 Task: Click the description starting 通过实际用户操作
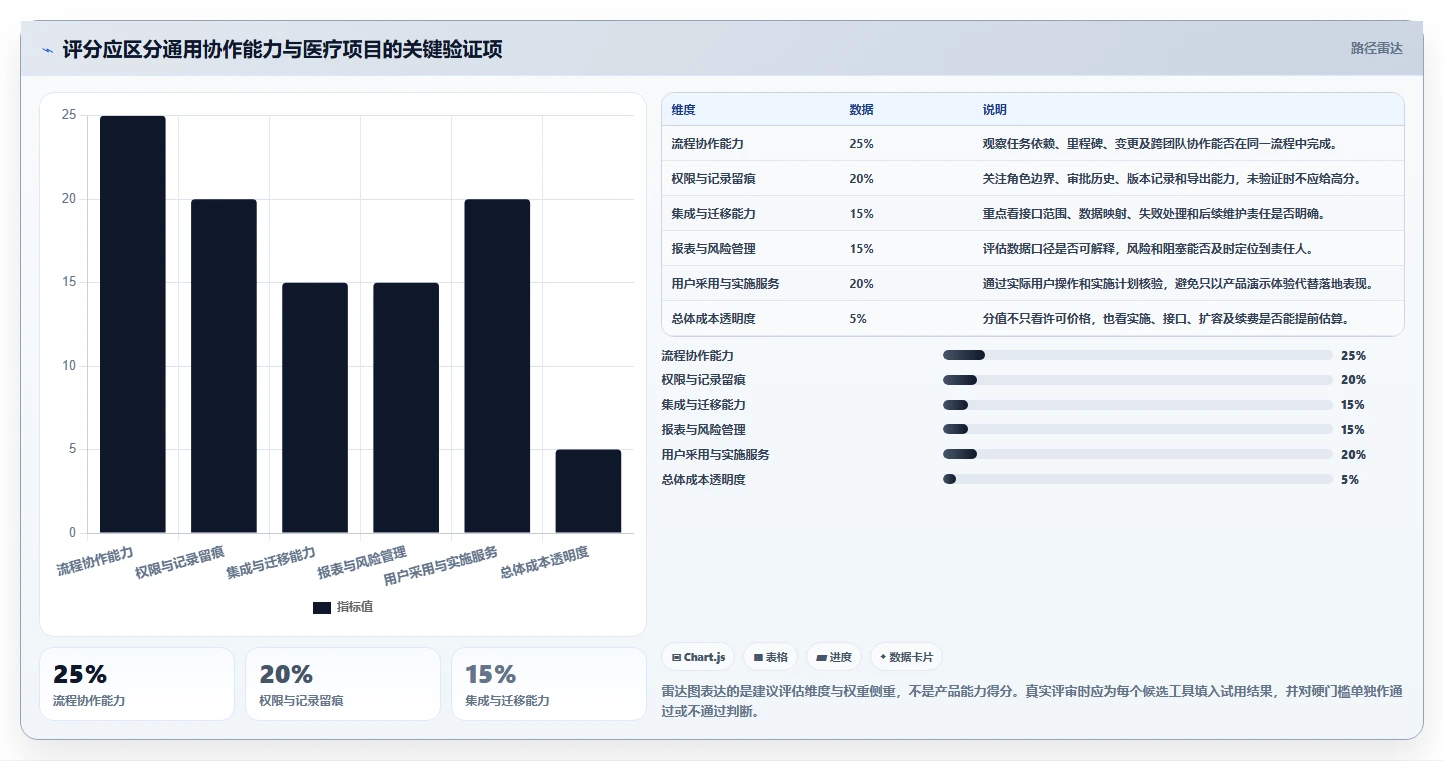[x=1178, y=284]
